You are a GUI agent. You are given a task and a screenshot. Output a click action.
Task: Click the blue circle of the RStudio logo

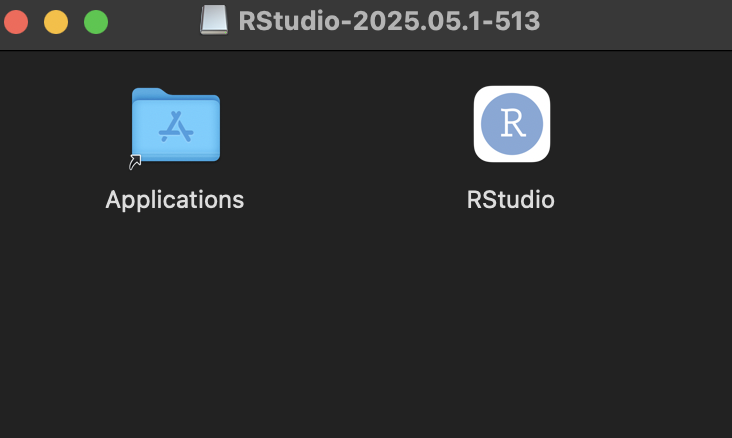(x=512, y=124)
